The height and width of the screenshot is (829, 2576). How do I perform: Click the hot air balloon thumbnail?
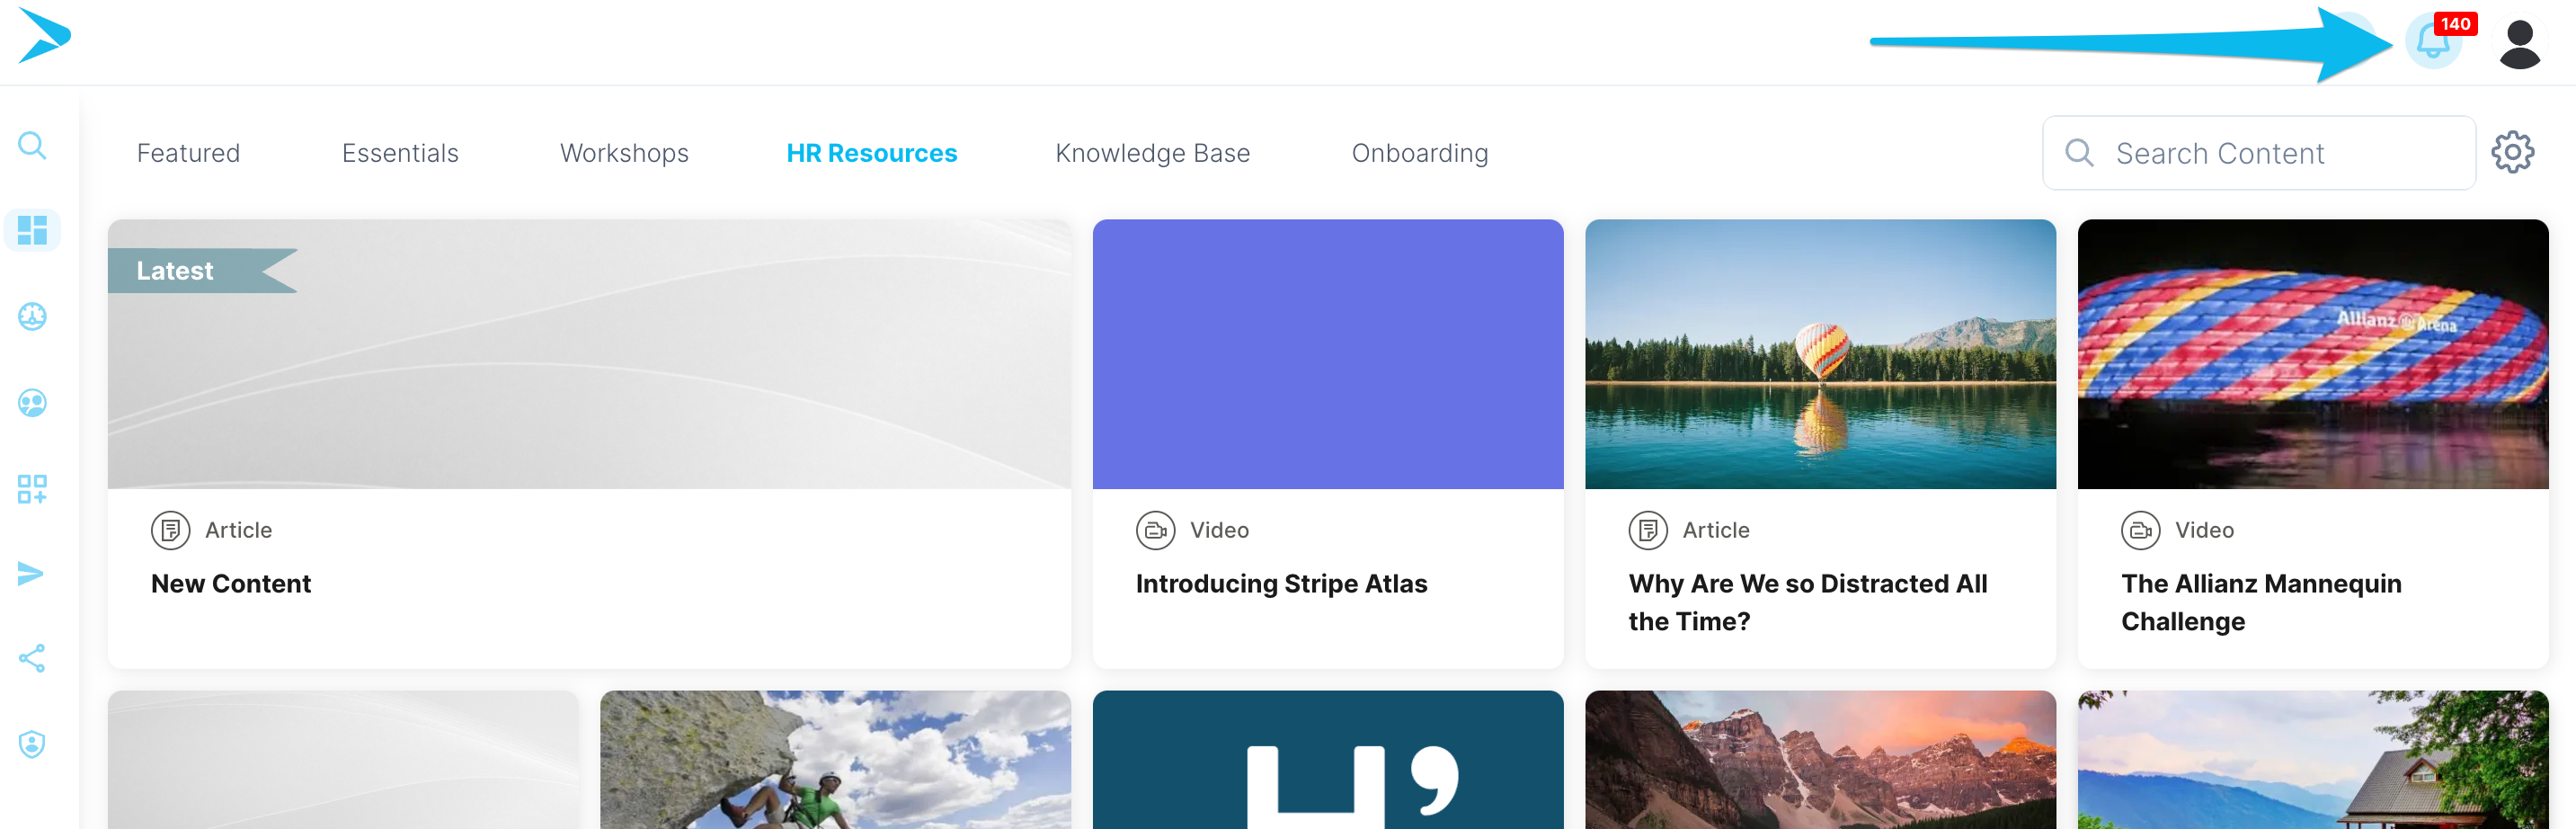(x=1820, y=354)
